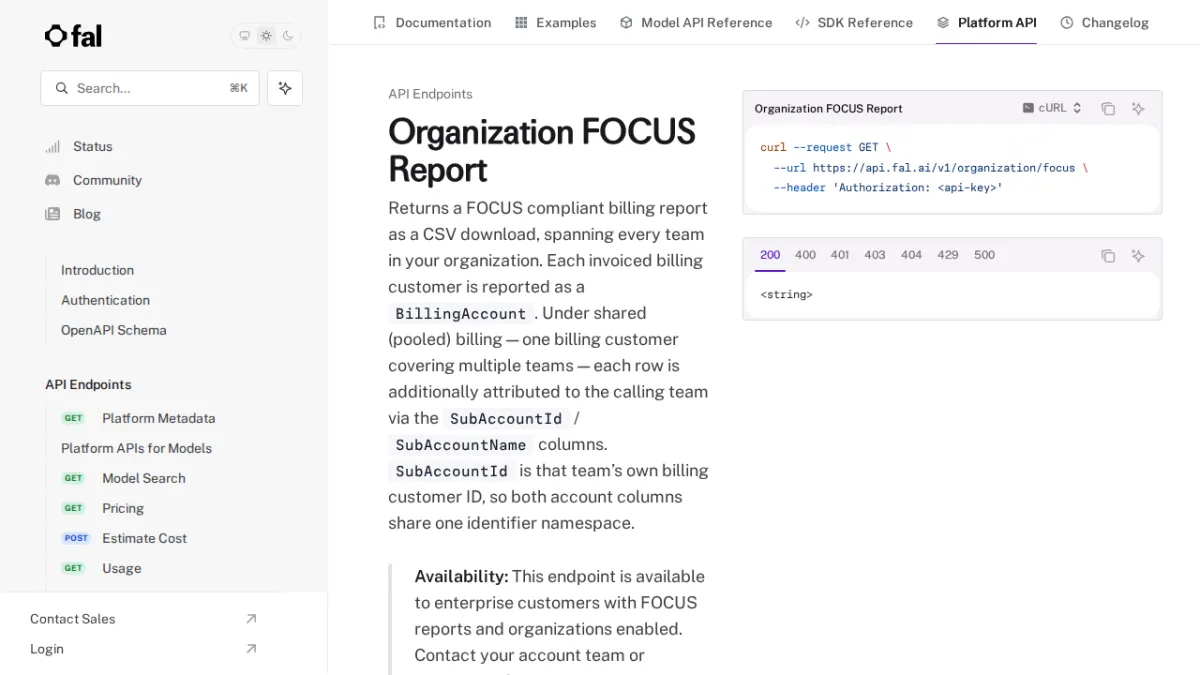The image size is (1200, 675).
Task: Ask AI about the response example
Action: click(x=1138, y=256)
